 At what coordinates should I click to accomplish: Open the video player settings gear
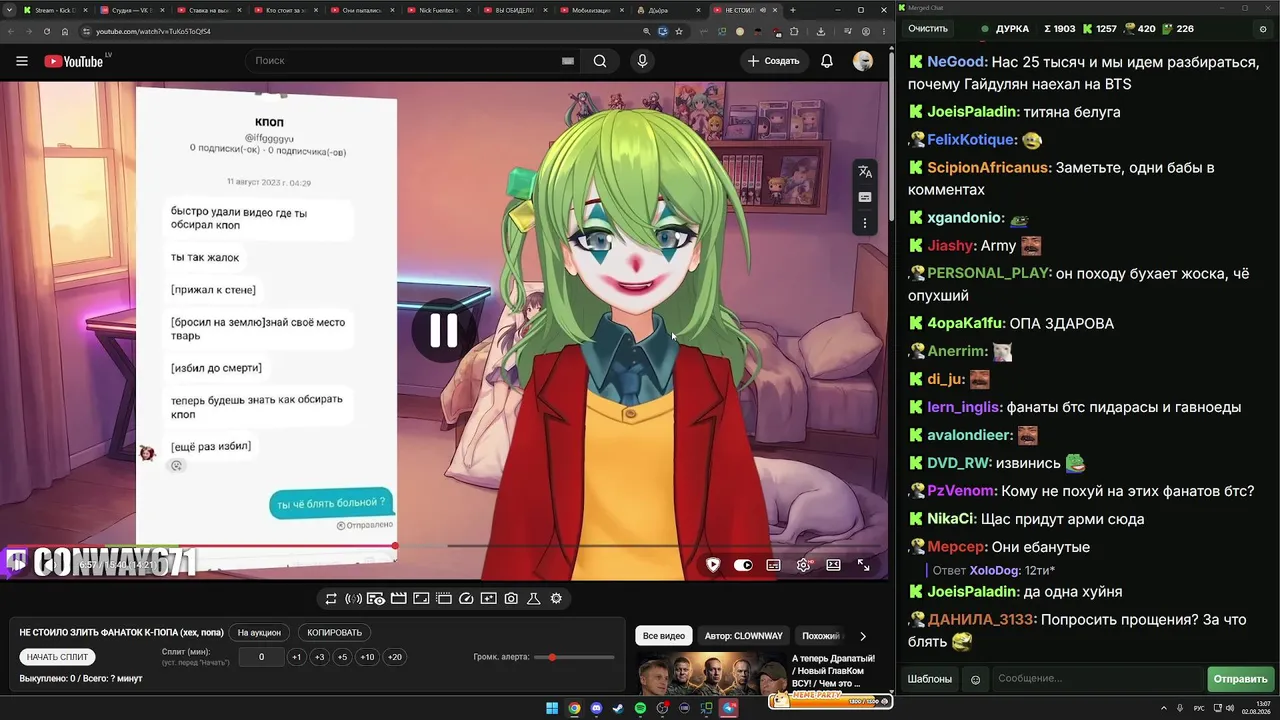[802, 565]
